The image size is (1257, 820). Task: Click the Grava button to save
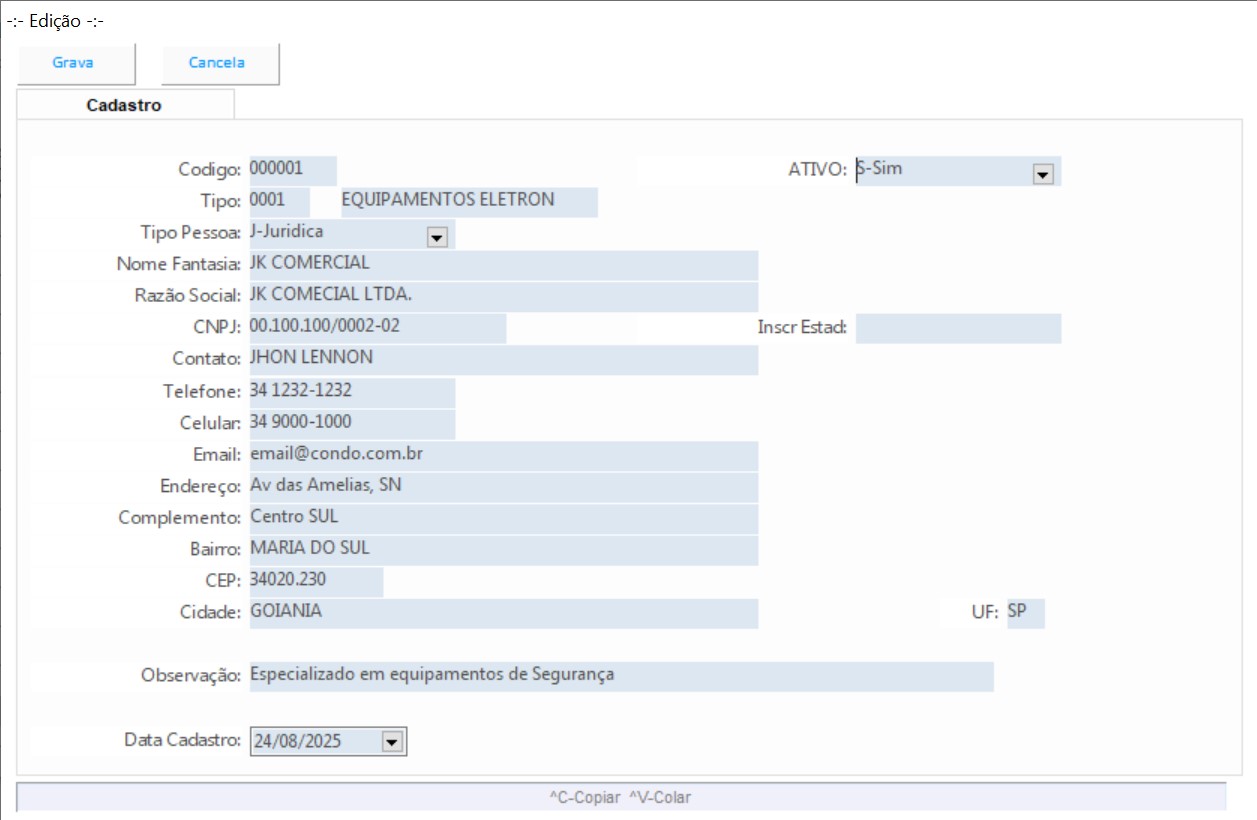pyautogui.click(x=73, y=63)
